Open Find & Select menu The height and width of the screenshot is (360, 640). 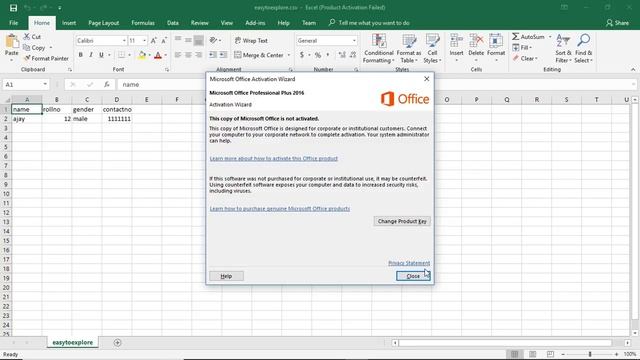(583, 49)
